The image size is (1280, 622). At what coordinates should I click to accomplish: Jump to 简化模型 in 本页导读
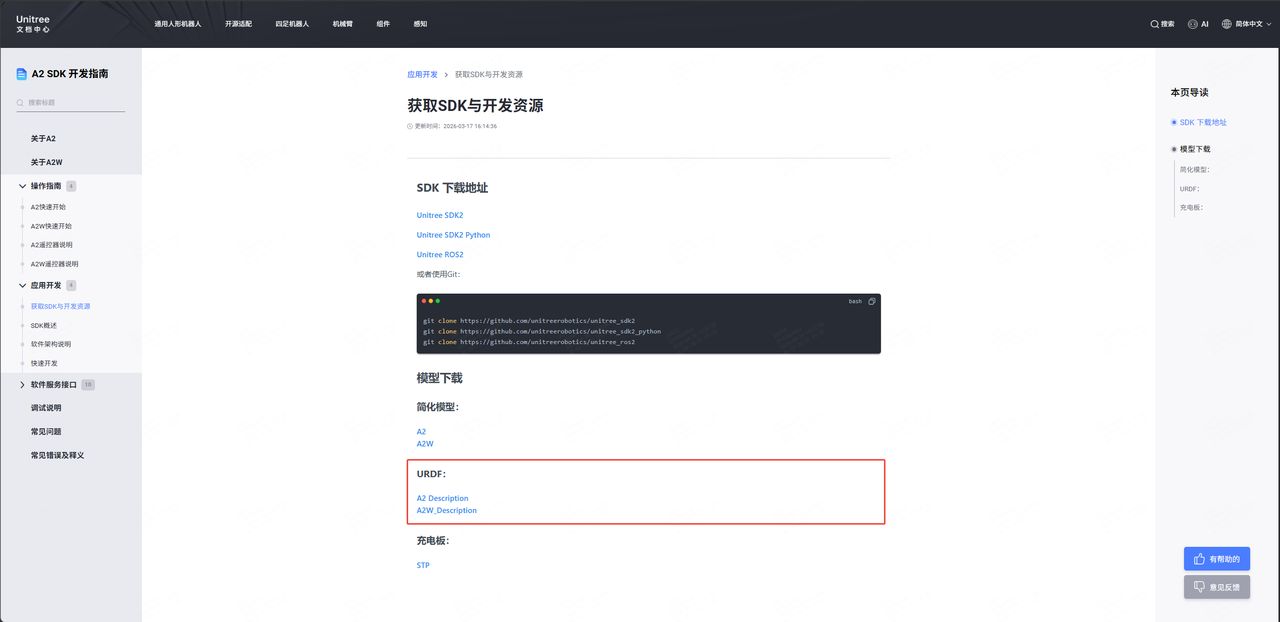(x=1195, y=169)
